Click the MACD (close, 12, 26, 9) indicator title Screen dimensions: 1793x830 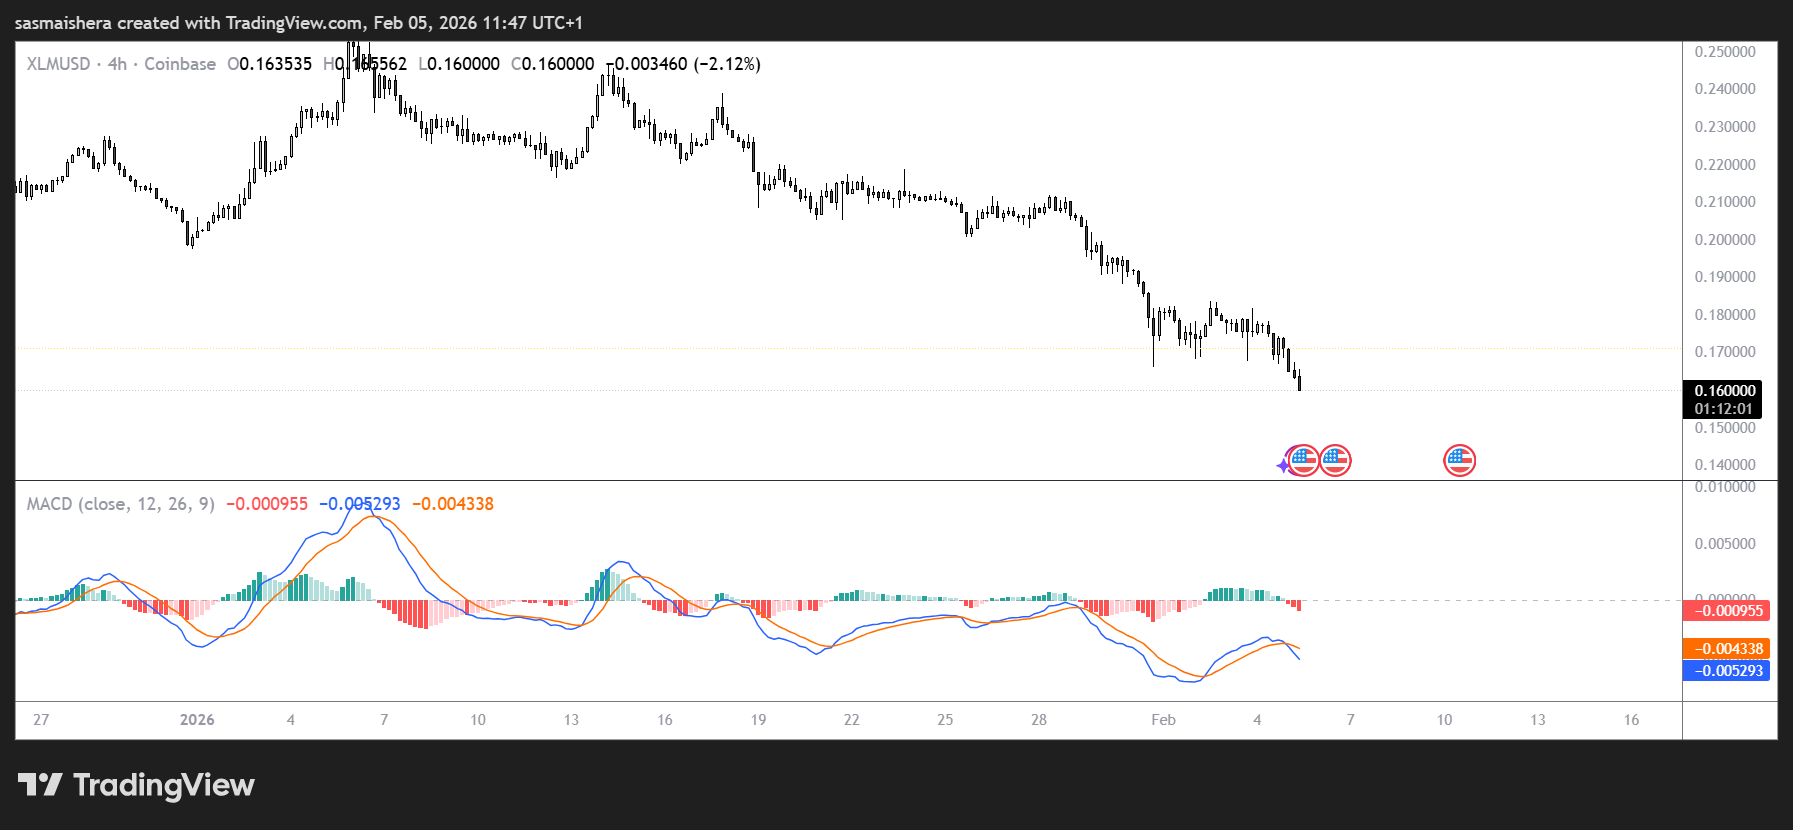click(x=121, y=504)
